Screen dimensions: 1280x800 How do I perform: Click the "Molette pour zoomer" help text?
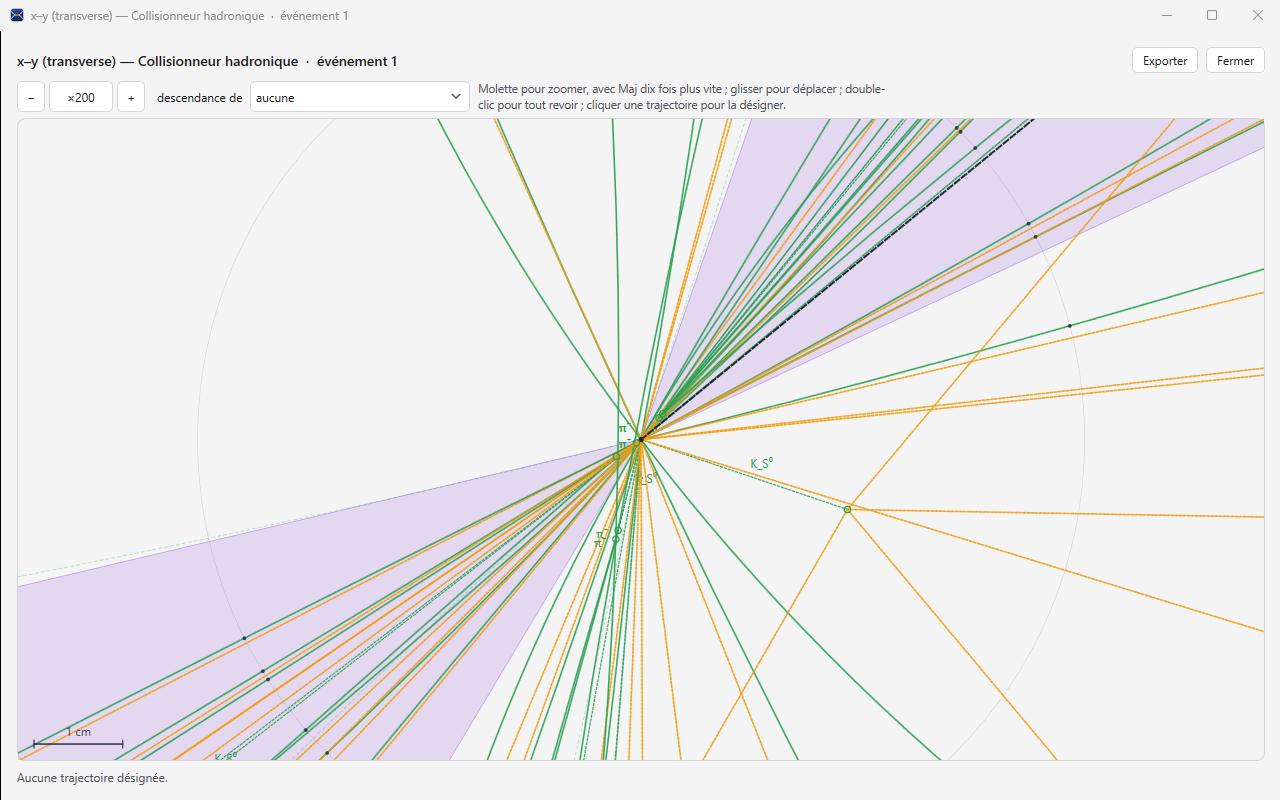[x=682, y=97]
